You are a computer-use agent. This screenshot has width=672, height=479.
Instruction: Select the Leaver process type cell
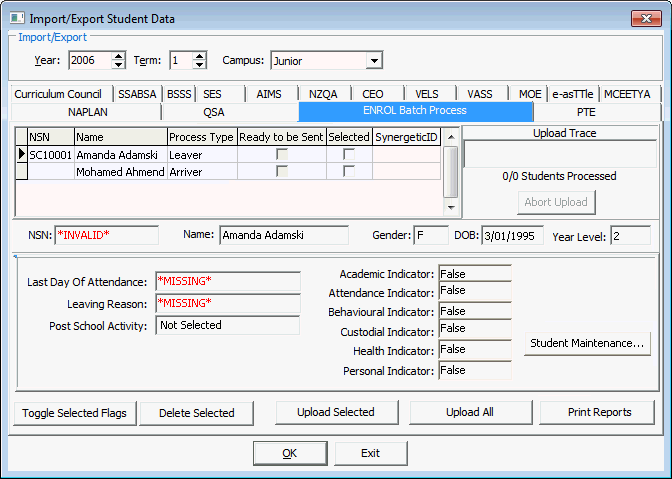(202, 155)
